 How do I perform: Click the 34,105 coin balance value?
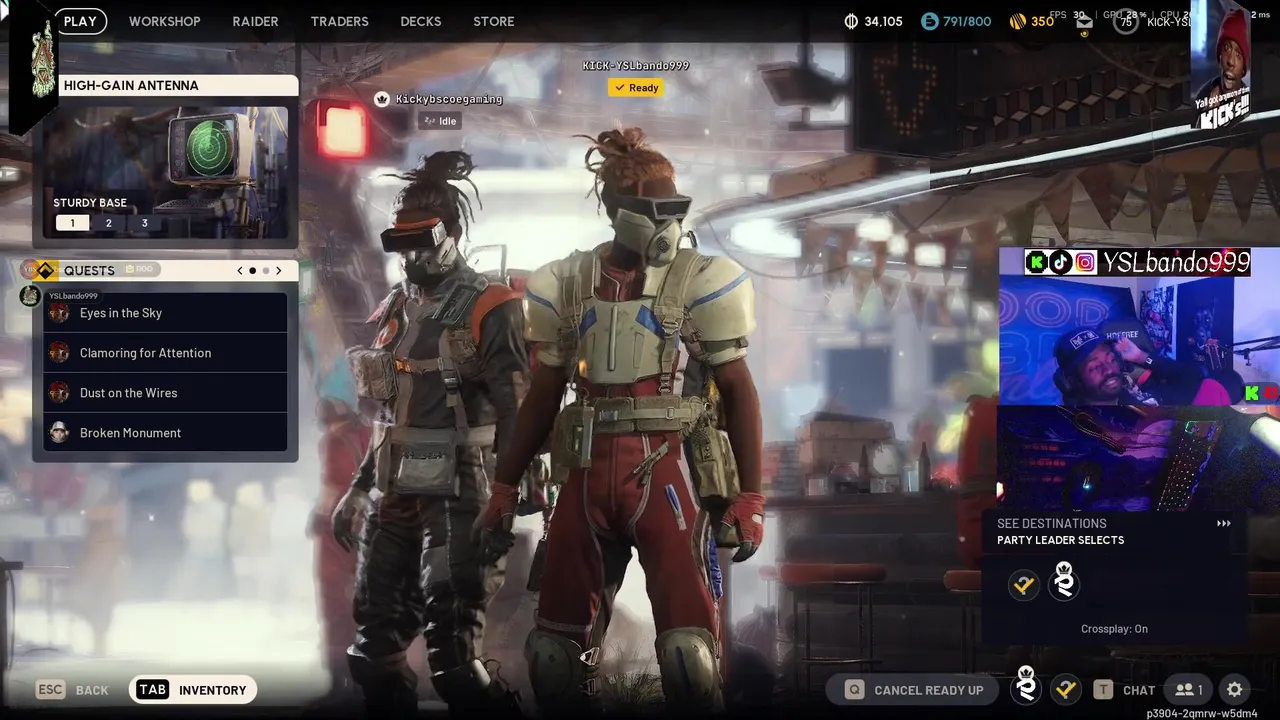[883, 21]
